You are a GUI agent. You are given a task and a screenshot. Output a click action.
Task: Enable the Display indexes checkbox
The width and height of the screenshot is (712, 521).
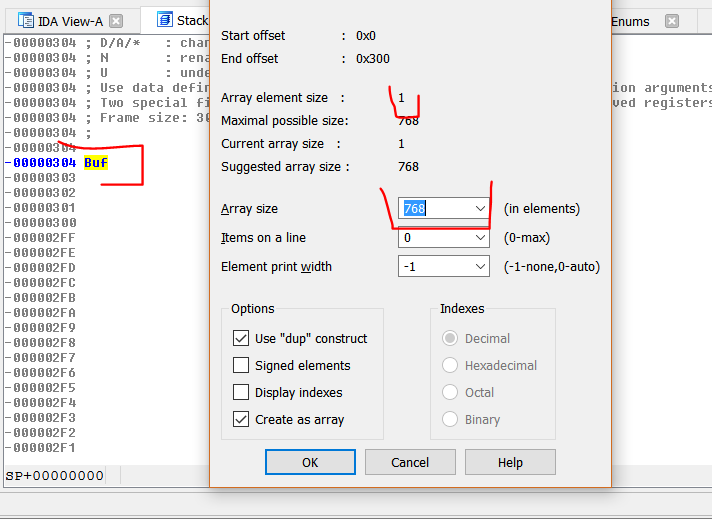241,393
